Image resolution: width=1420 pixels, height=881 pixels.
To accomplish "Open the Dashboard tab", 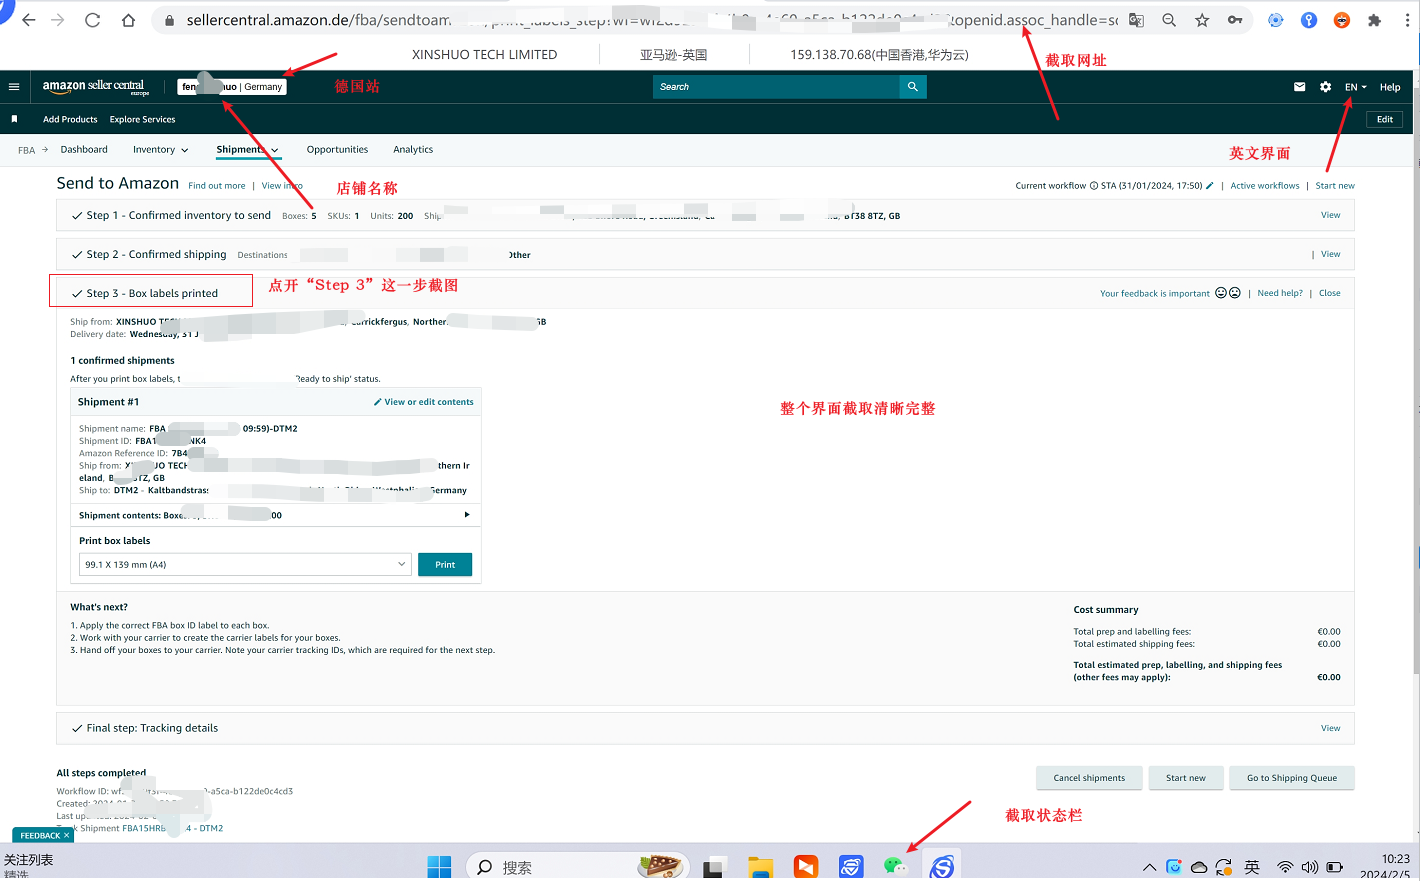I will 84,150.
